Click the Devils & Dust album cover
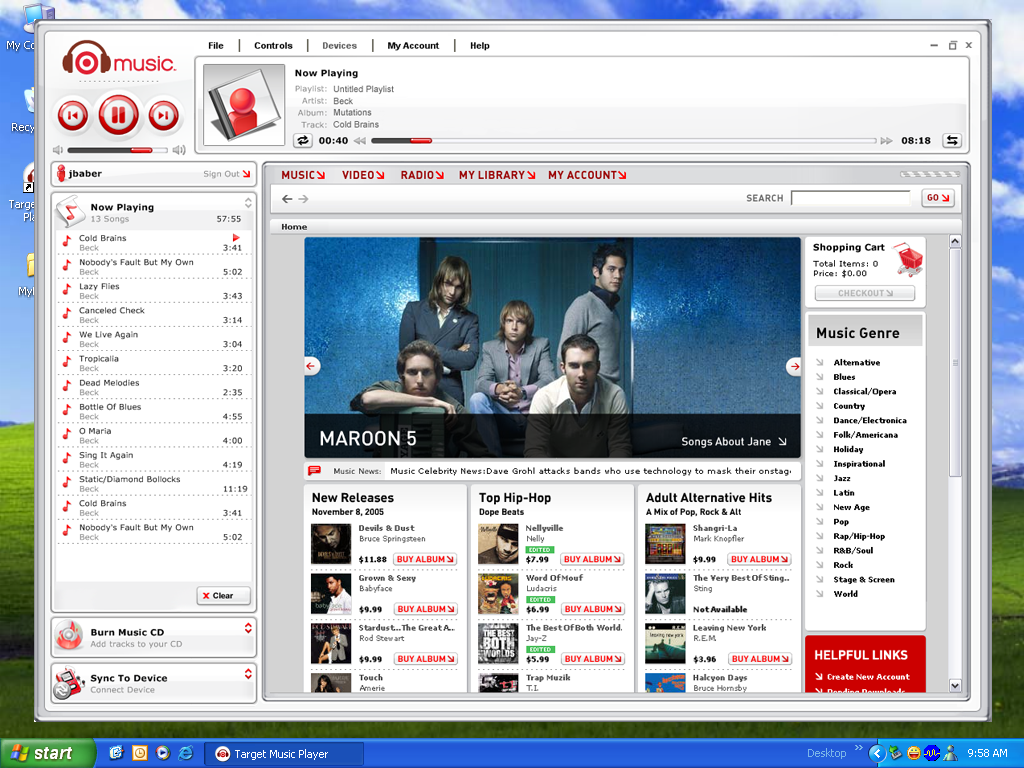 (330, 544)
